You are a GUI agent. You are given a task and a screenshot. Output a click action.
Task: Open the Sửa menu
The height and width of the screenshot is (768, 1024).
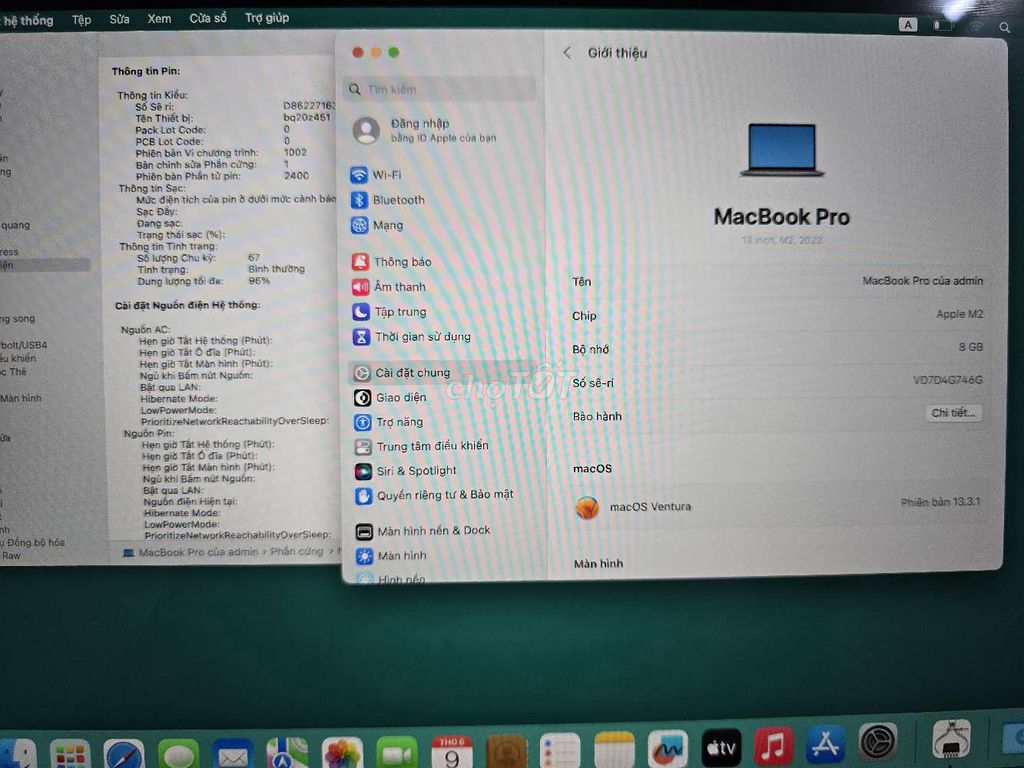[120, 19]
